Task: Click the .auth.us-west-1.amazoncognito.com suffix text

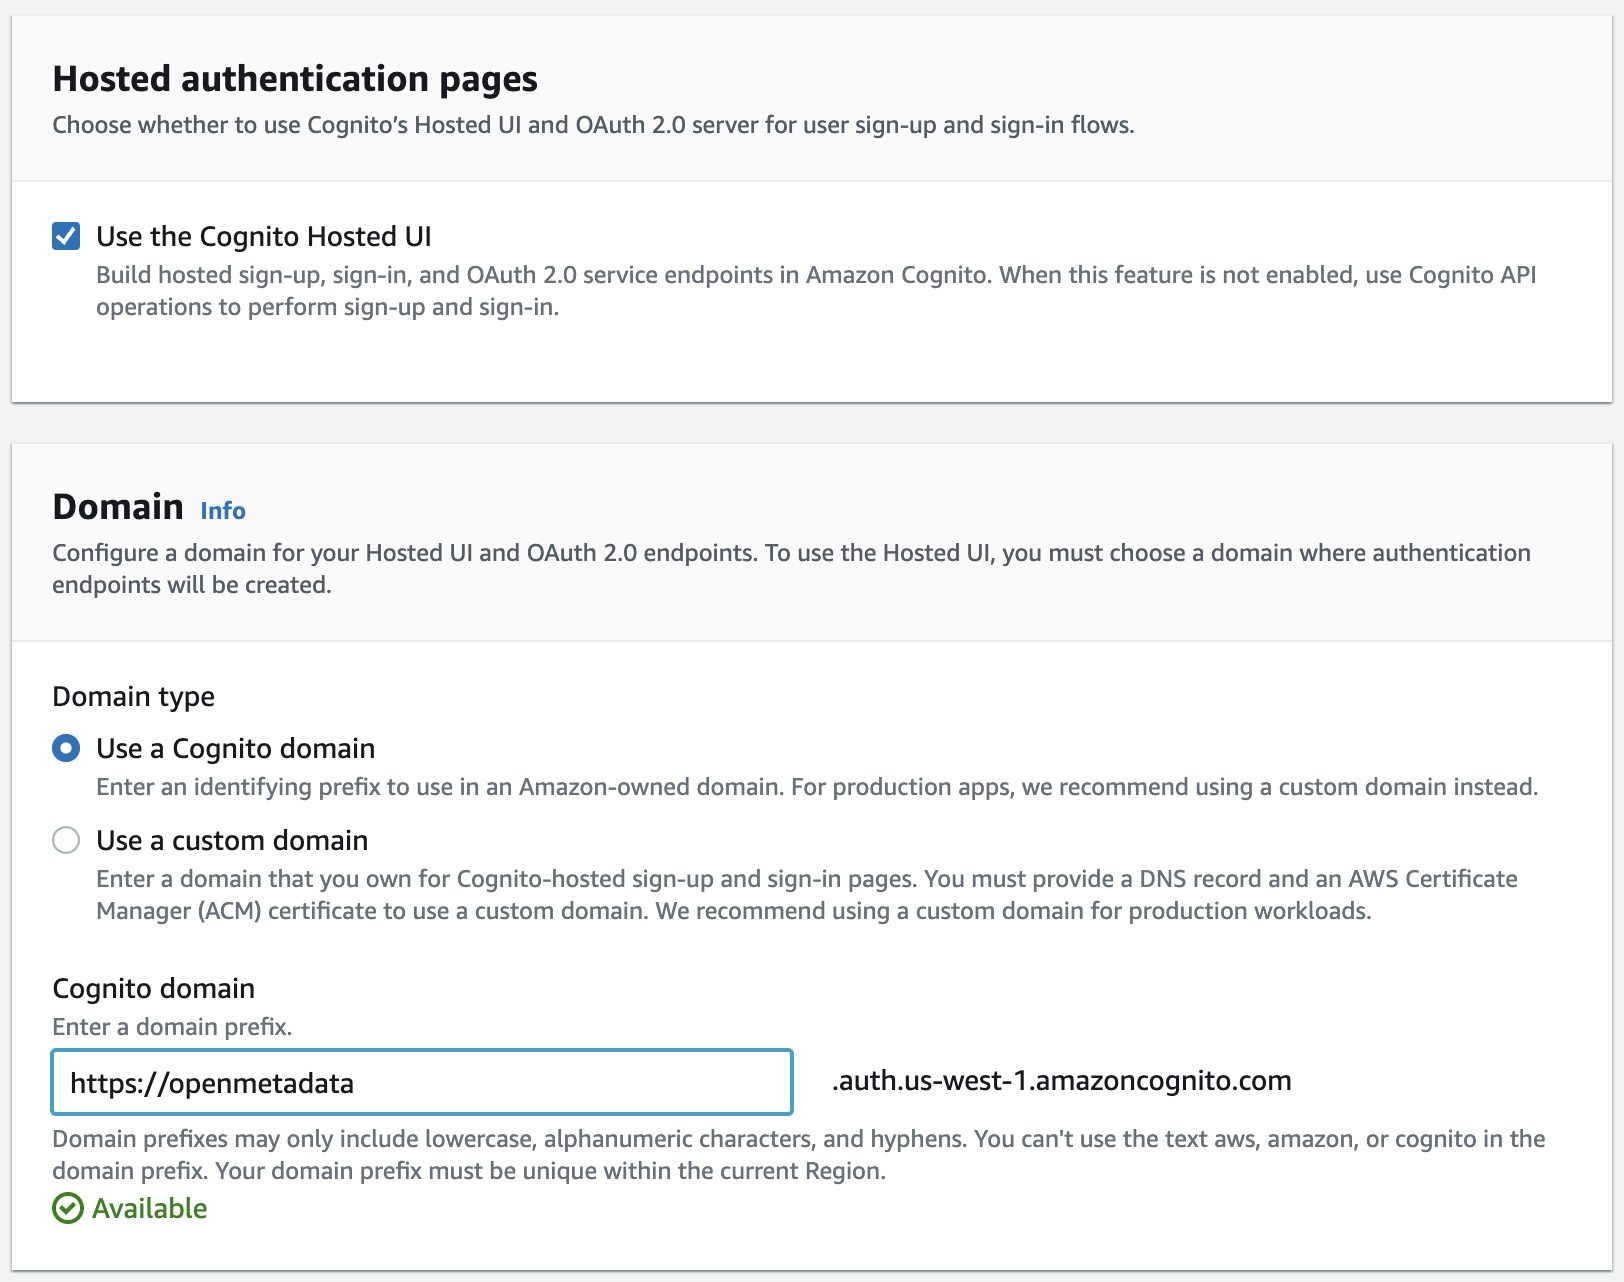Action: click(x=1060, y=1080)
